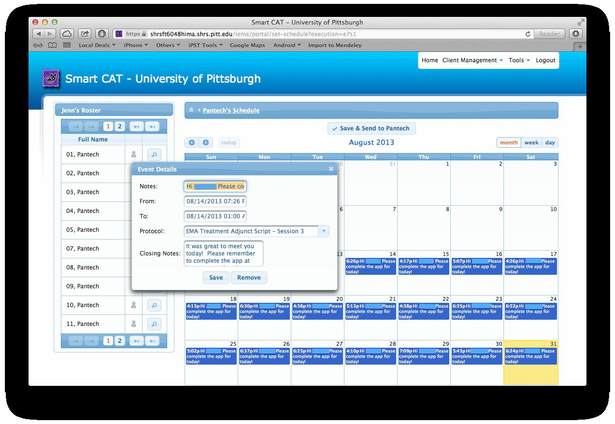This screenshot has height=424, width=615.
Task: Click Save & Send to Pantech button
Action: tap(371, 128)
